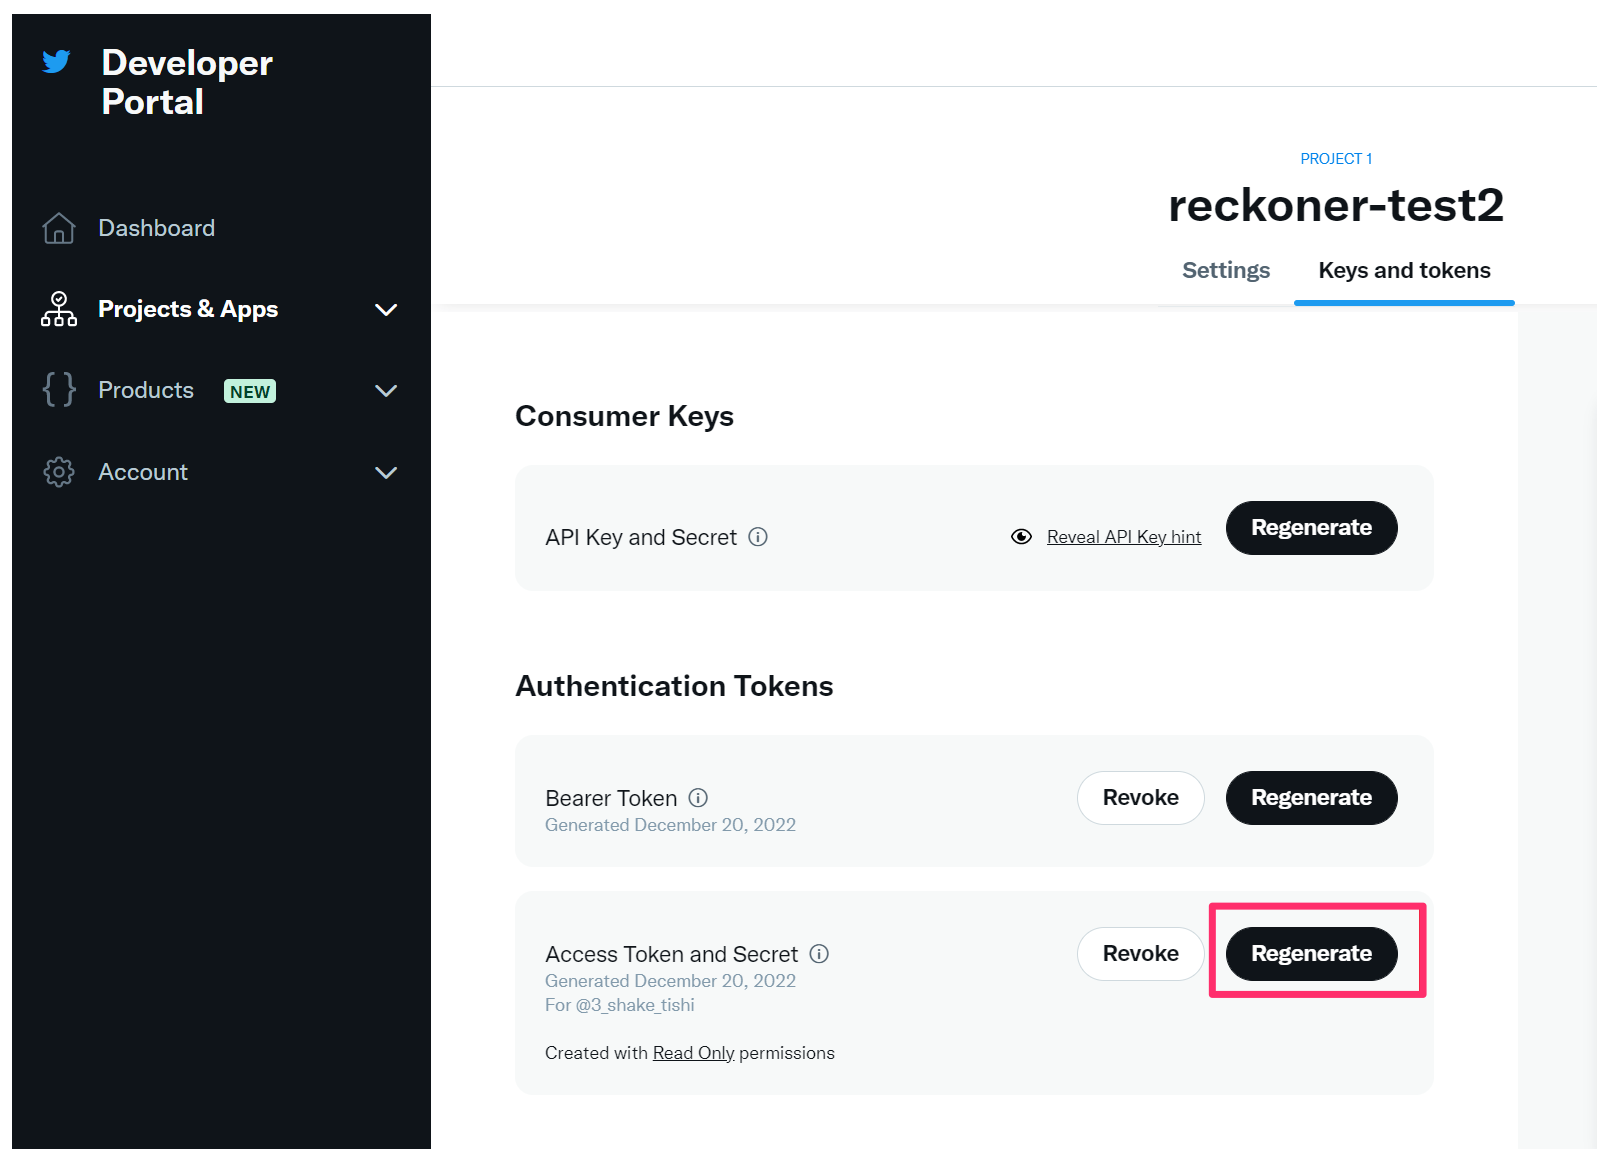Click the Account gear icon
Screen dimensions: 1612x1167
pyautogui.click(x=59, y=472)
